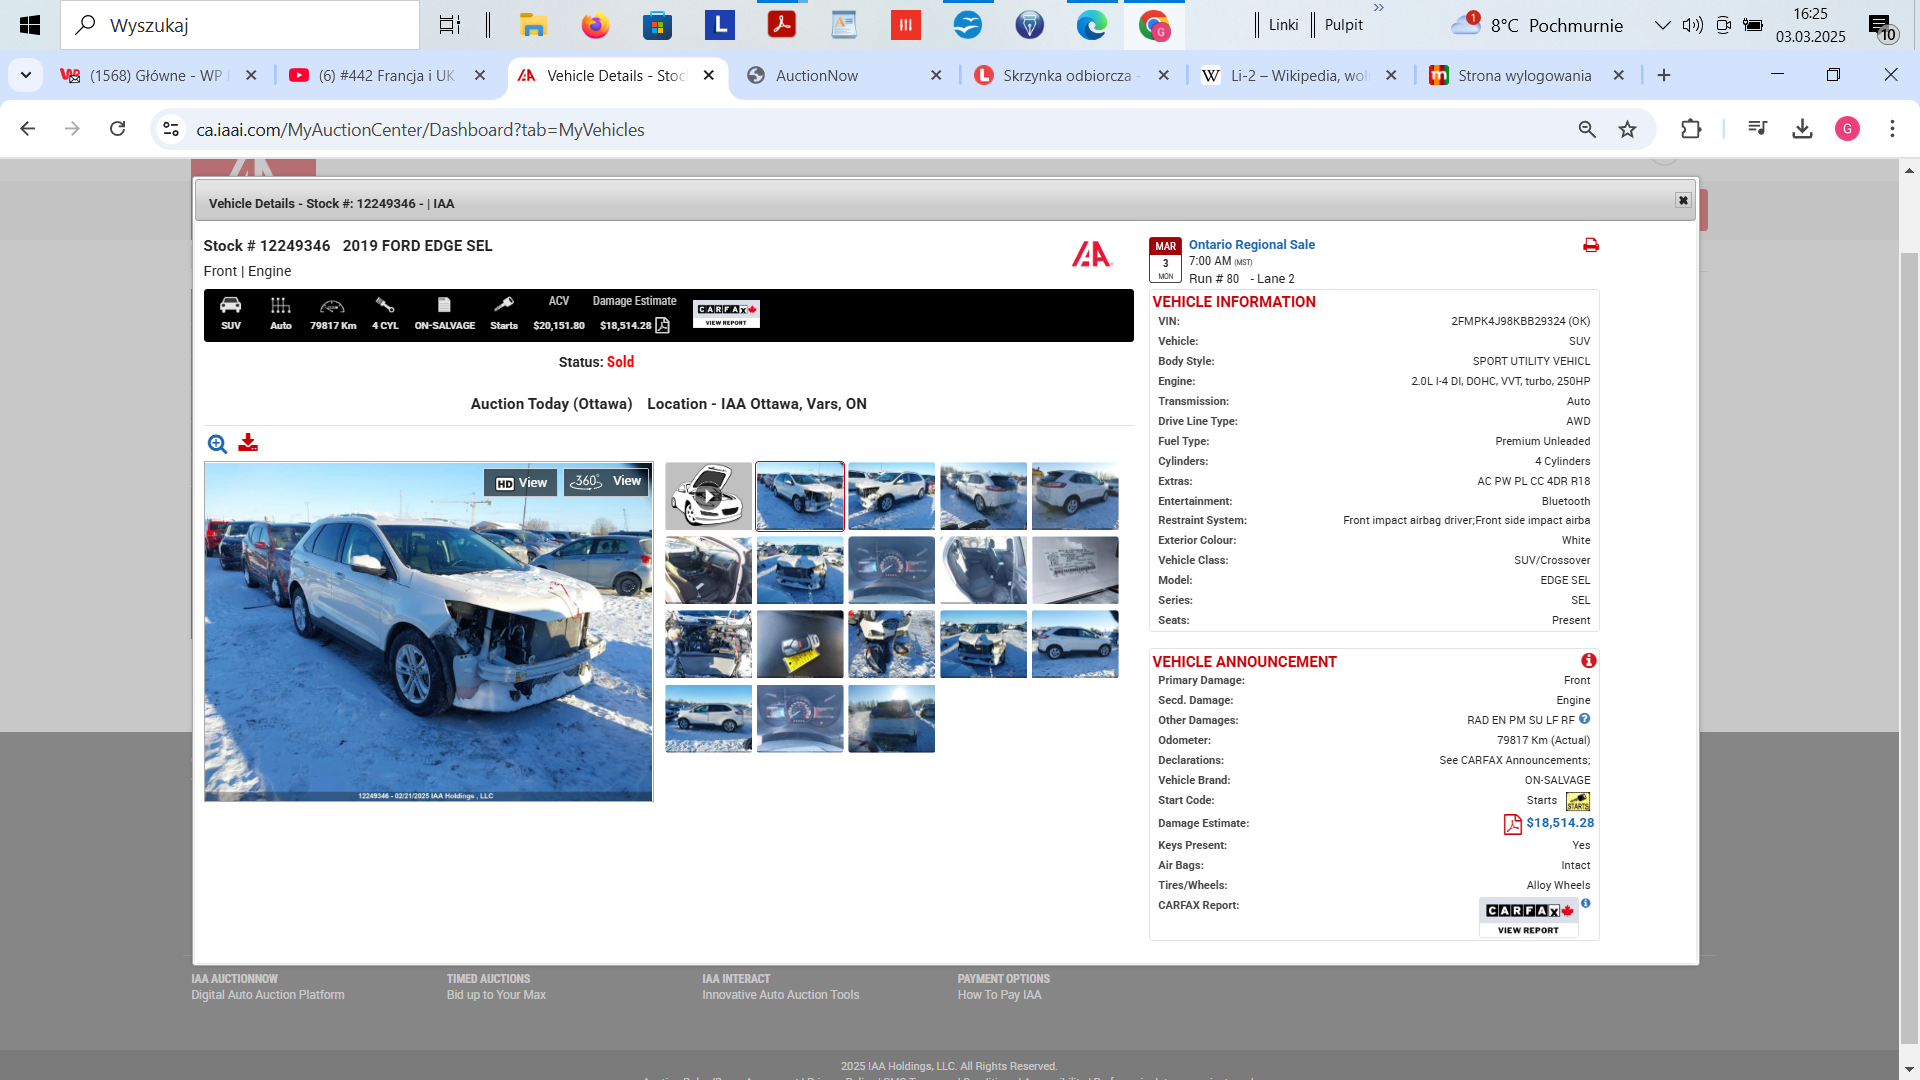Go back to the previous page
This screenshot has width=1920, height=1080.
(x=28, y=129)
